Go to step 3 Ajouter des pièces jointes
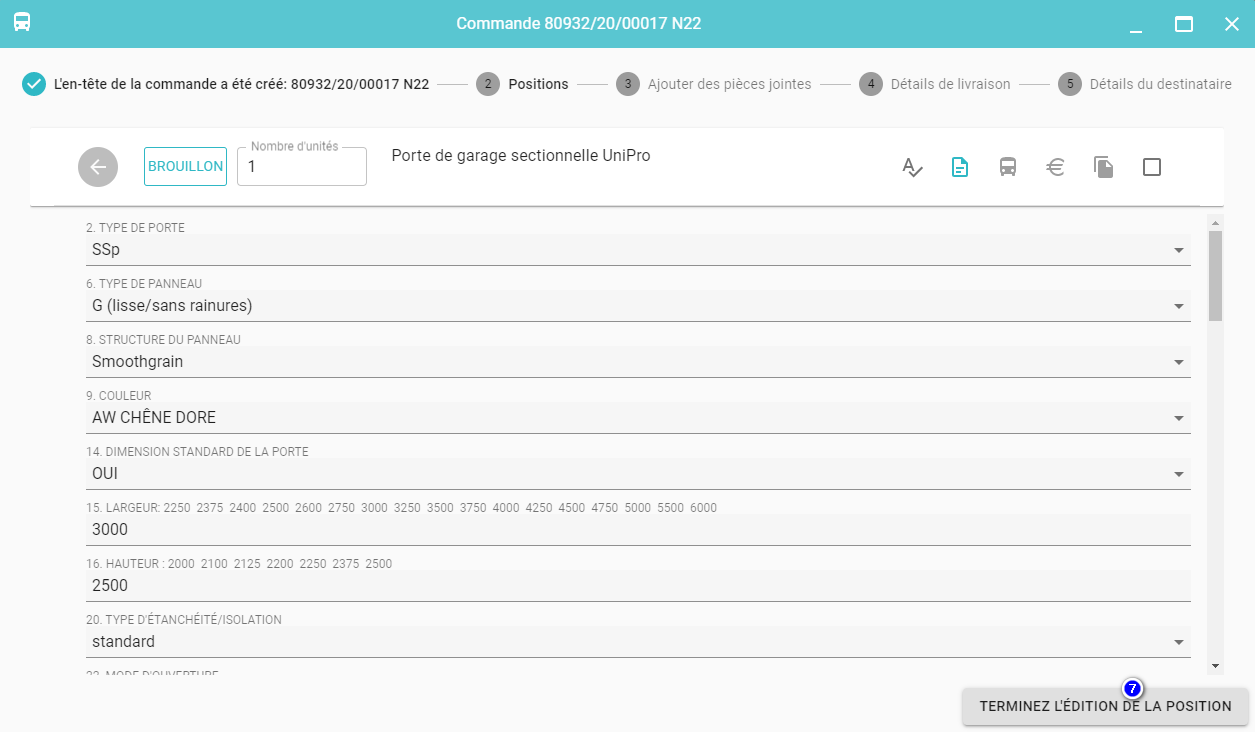This screenshot has height=732, width=1255. click(x=714, y=84)
